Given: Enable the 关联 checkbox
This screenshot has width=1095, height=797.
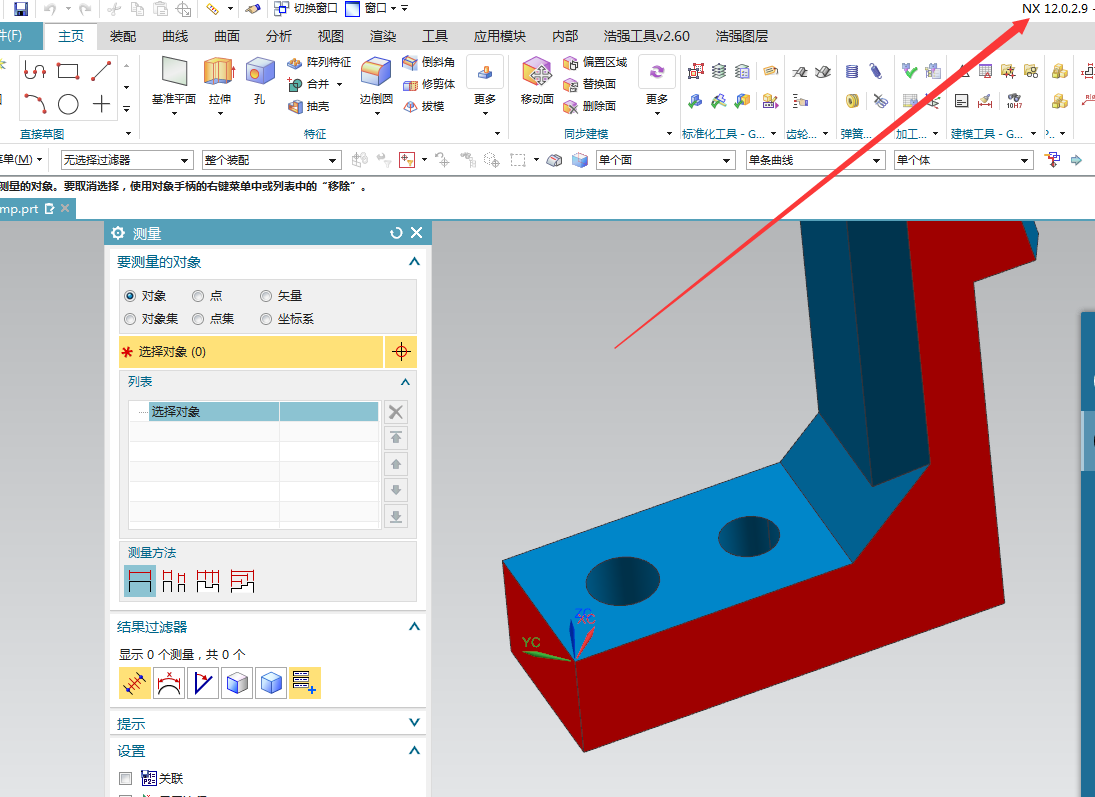Looking at the screenshot, I should 126,778.
